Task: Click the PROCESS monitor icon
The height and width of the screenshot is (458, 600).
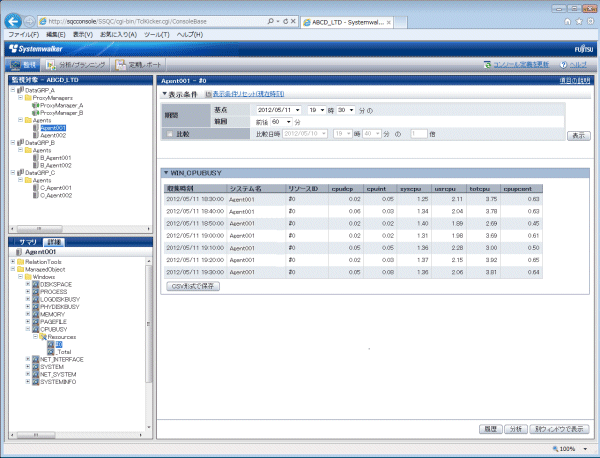Action: click(x=36, y=292)
